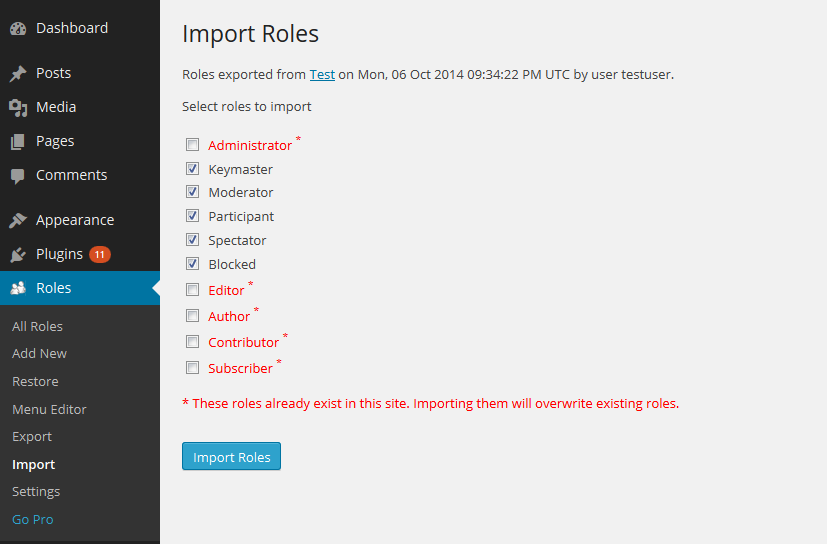
Task: Check the Author role checkbox
Action: coord(193,316)
